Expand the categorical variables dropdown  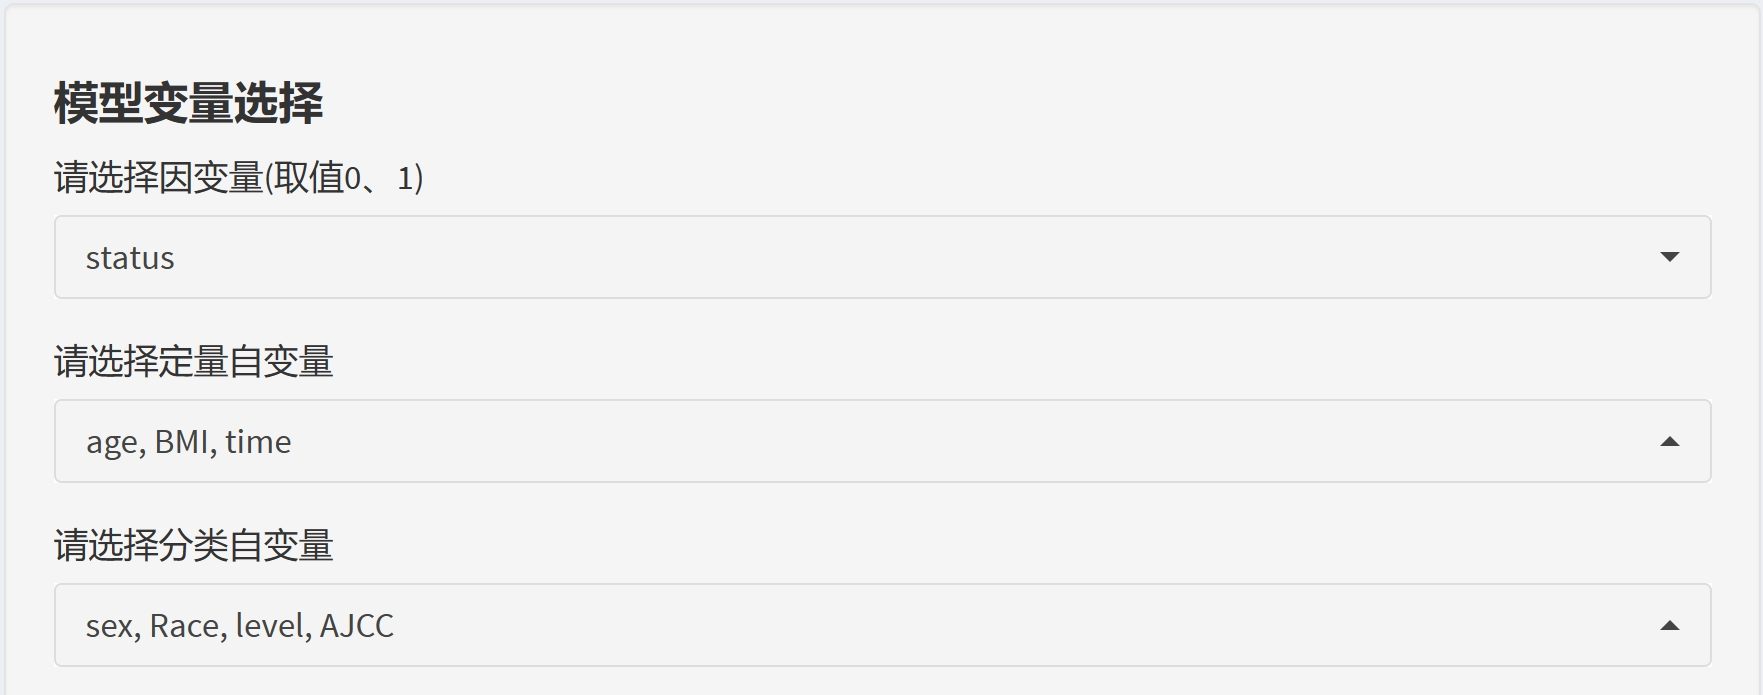coord(882,625)
